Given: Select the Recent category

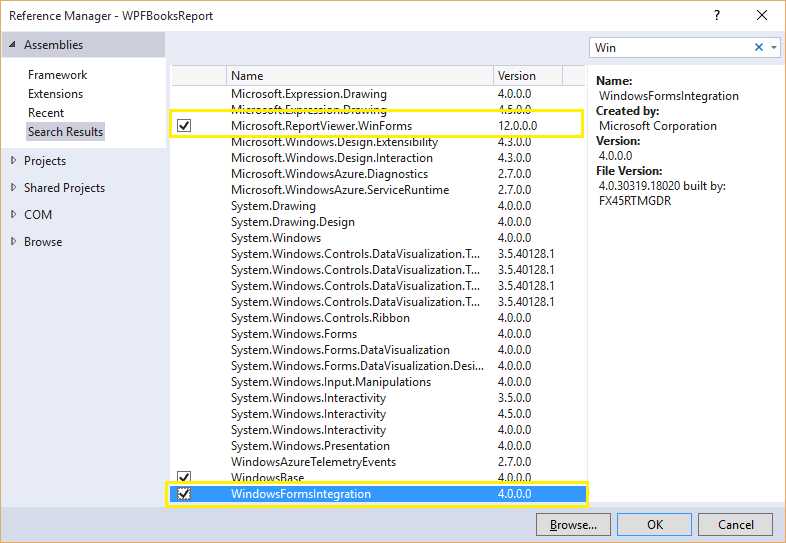Looking at the screenshot, I should tap(46, 113).
